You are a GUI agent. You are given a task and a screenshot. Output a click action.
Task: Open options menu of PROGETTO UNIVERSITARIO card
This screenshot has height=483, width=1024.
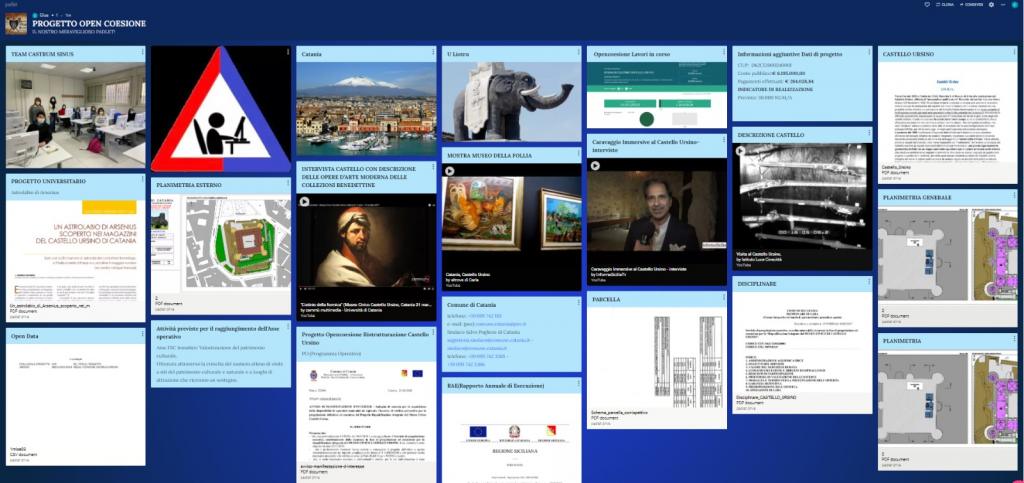point(142,179)
